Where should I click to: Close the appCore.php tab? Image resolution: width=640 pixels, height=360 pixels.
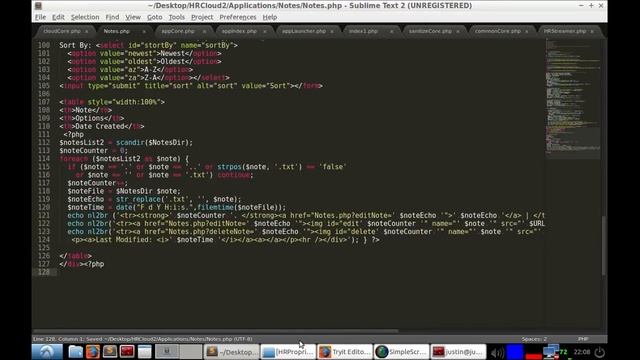204,31
